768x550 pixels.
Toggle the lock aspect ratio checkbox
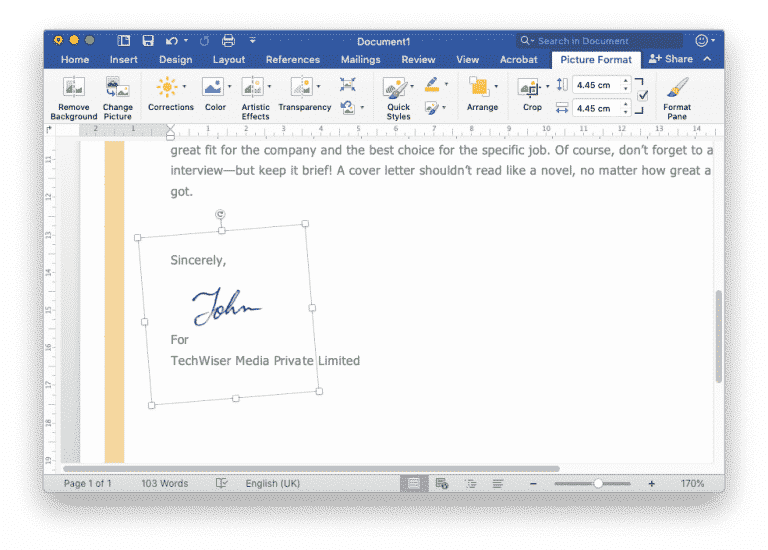click(643, 96)
